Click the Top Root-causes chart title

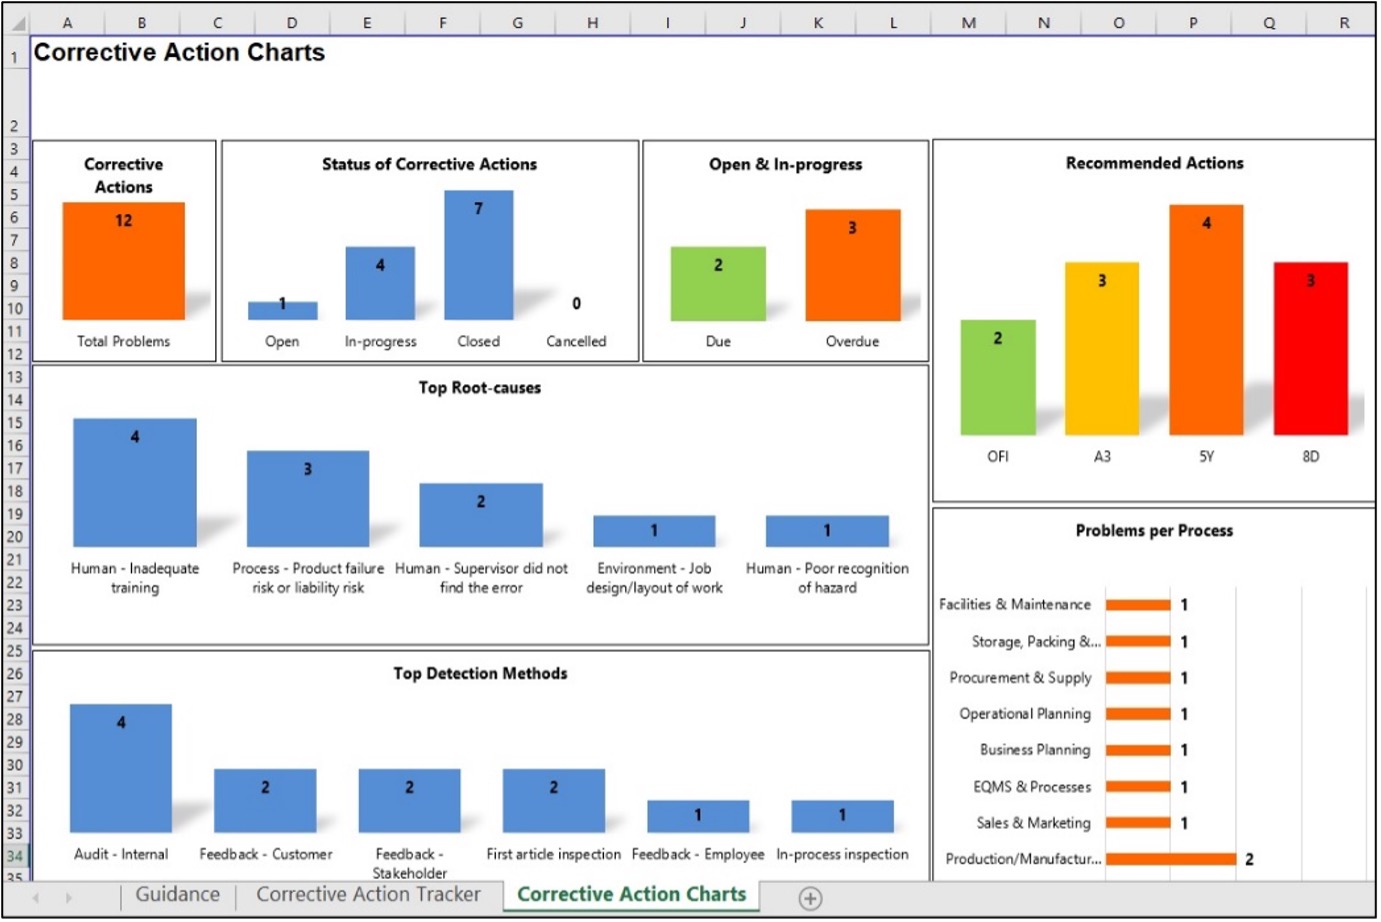(x=480, y=388)
